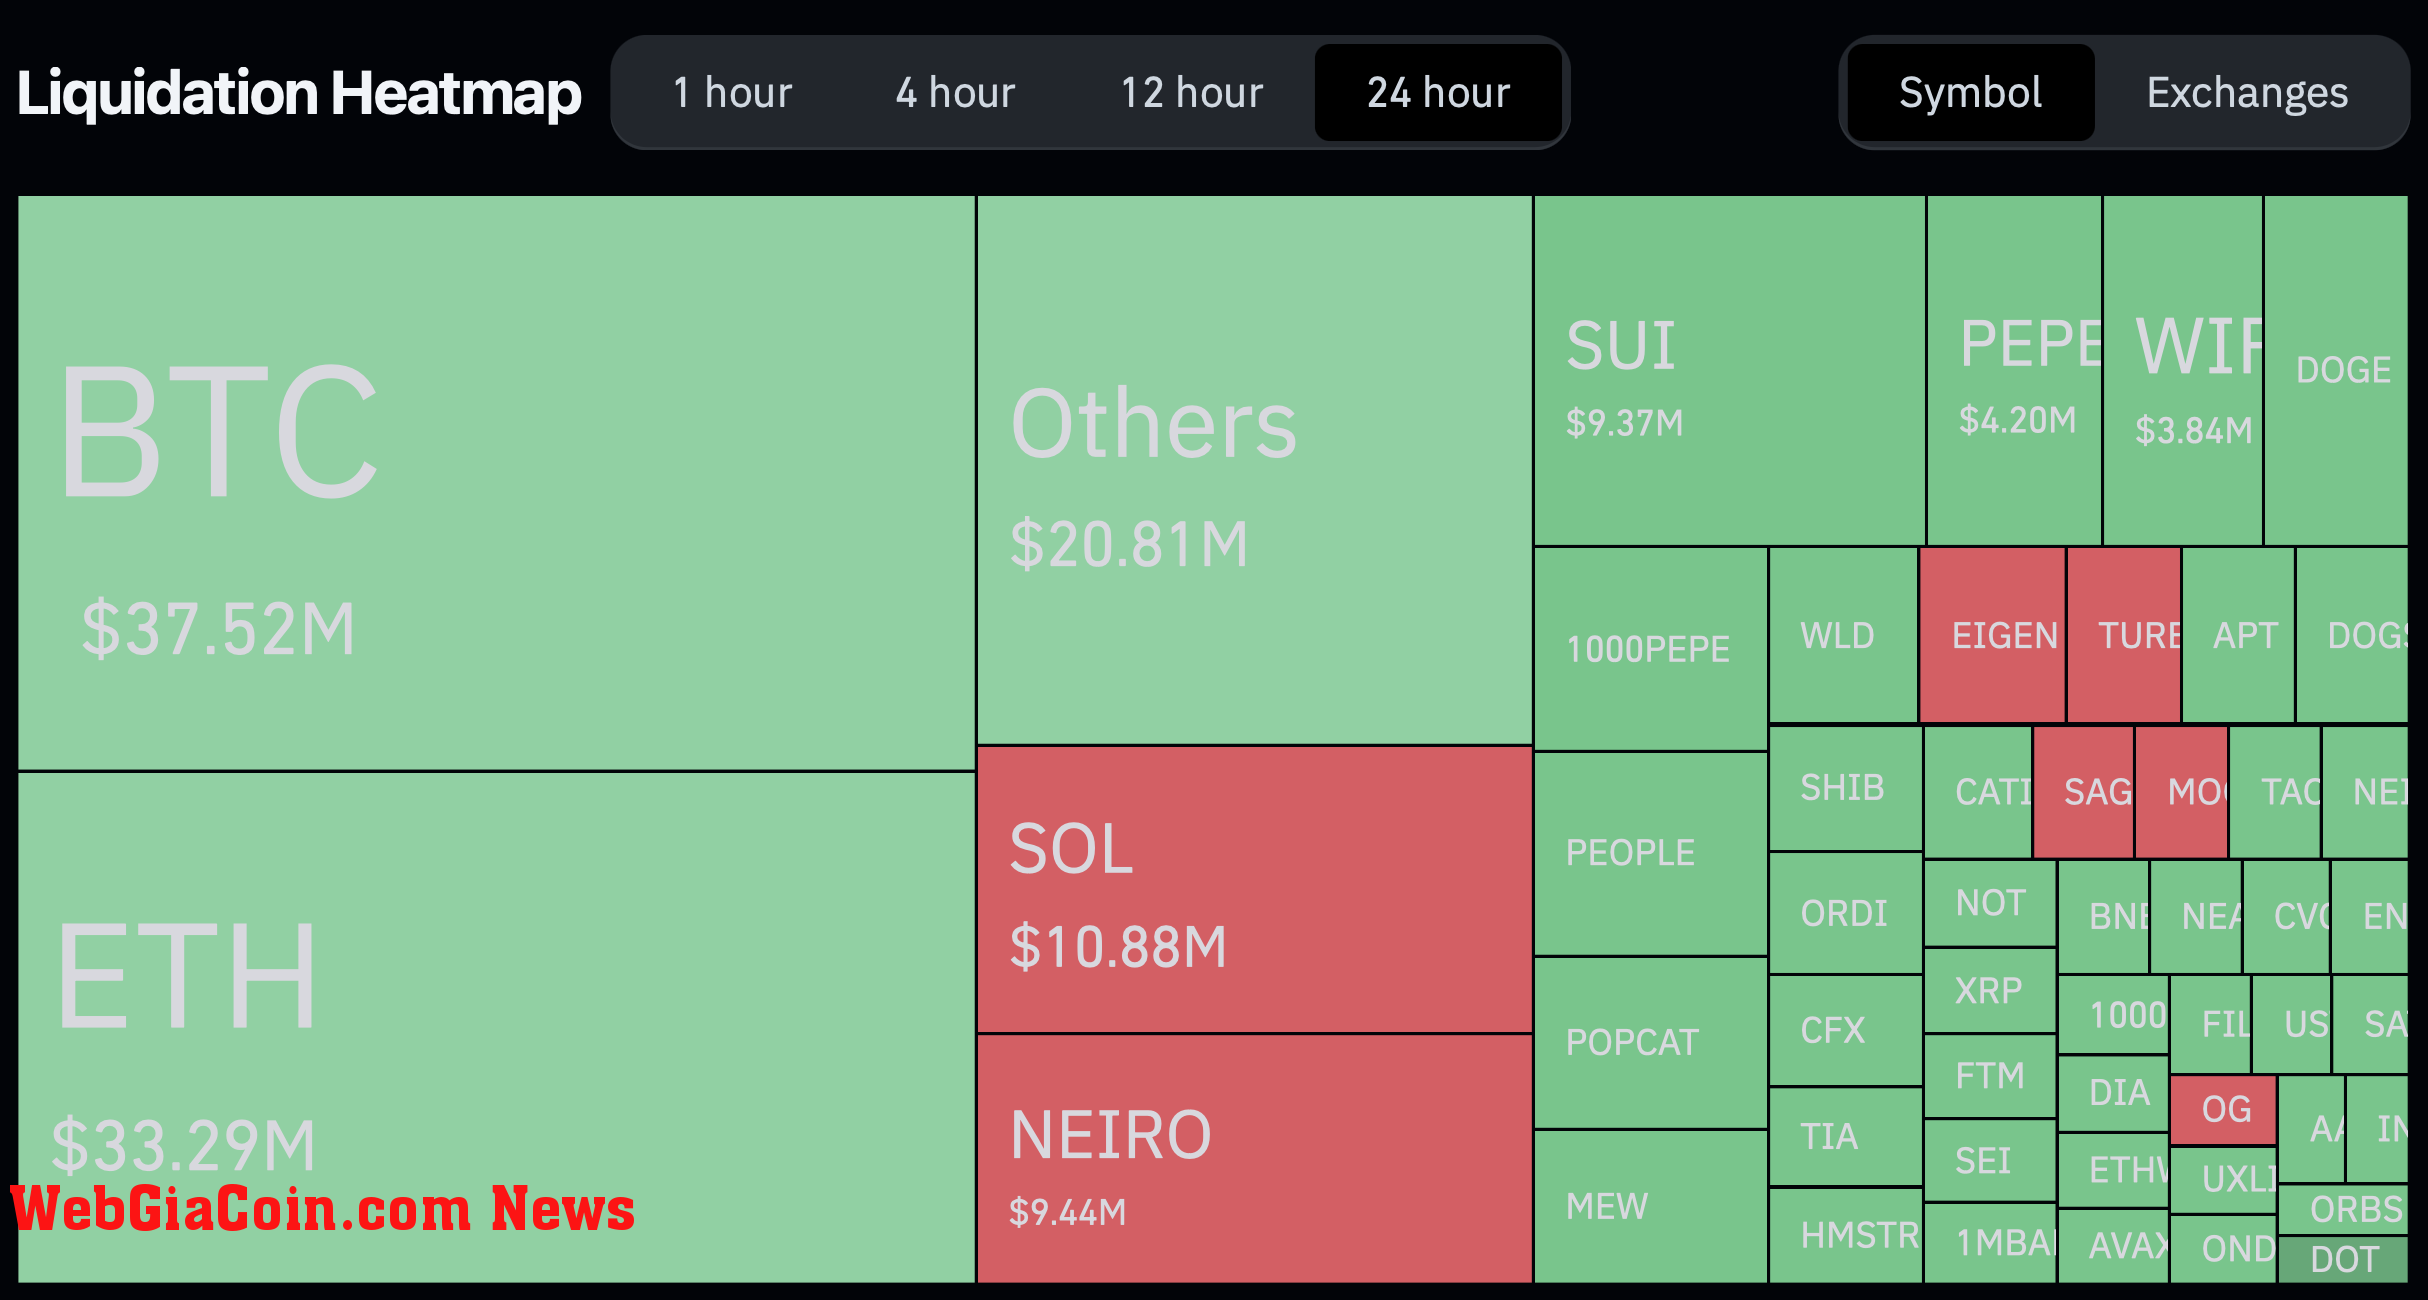Click the WLD tile
The height and width of the screenshot is (1300, 2428).
point(1843,635)
